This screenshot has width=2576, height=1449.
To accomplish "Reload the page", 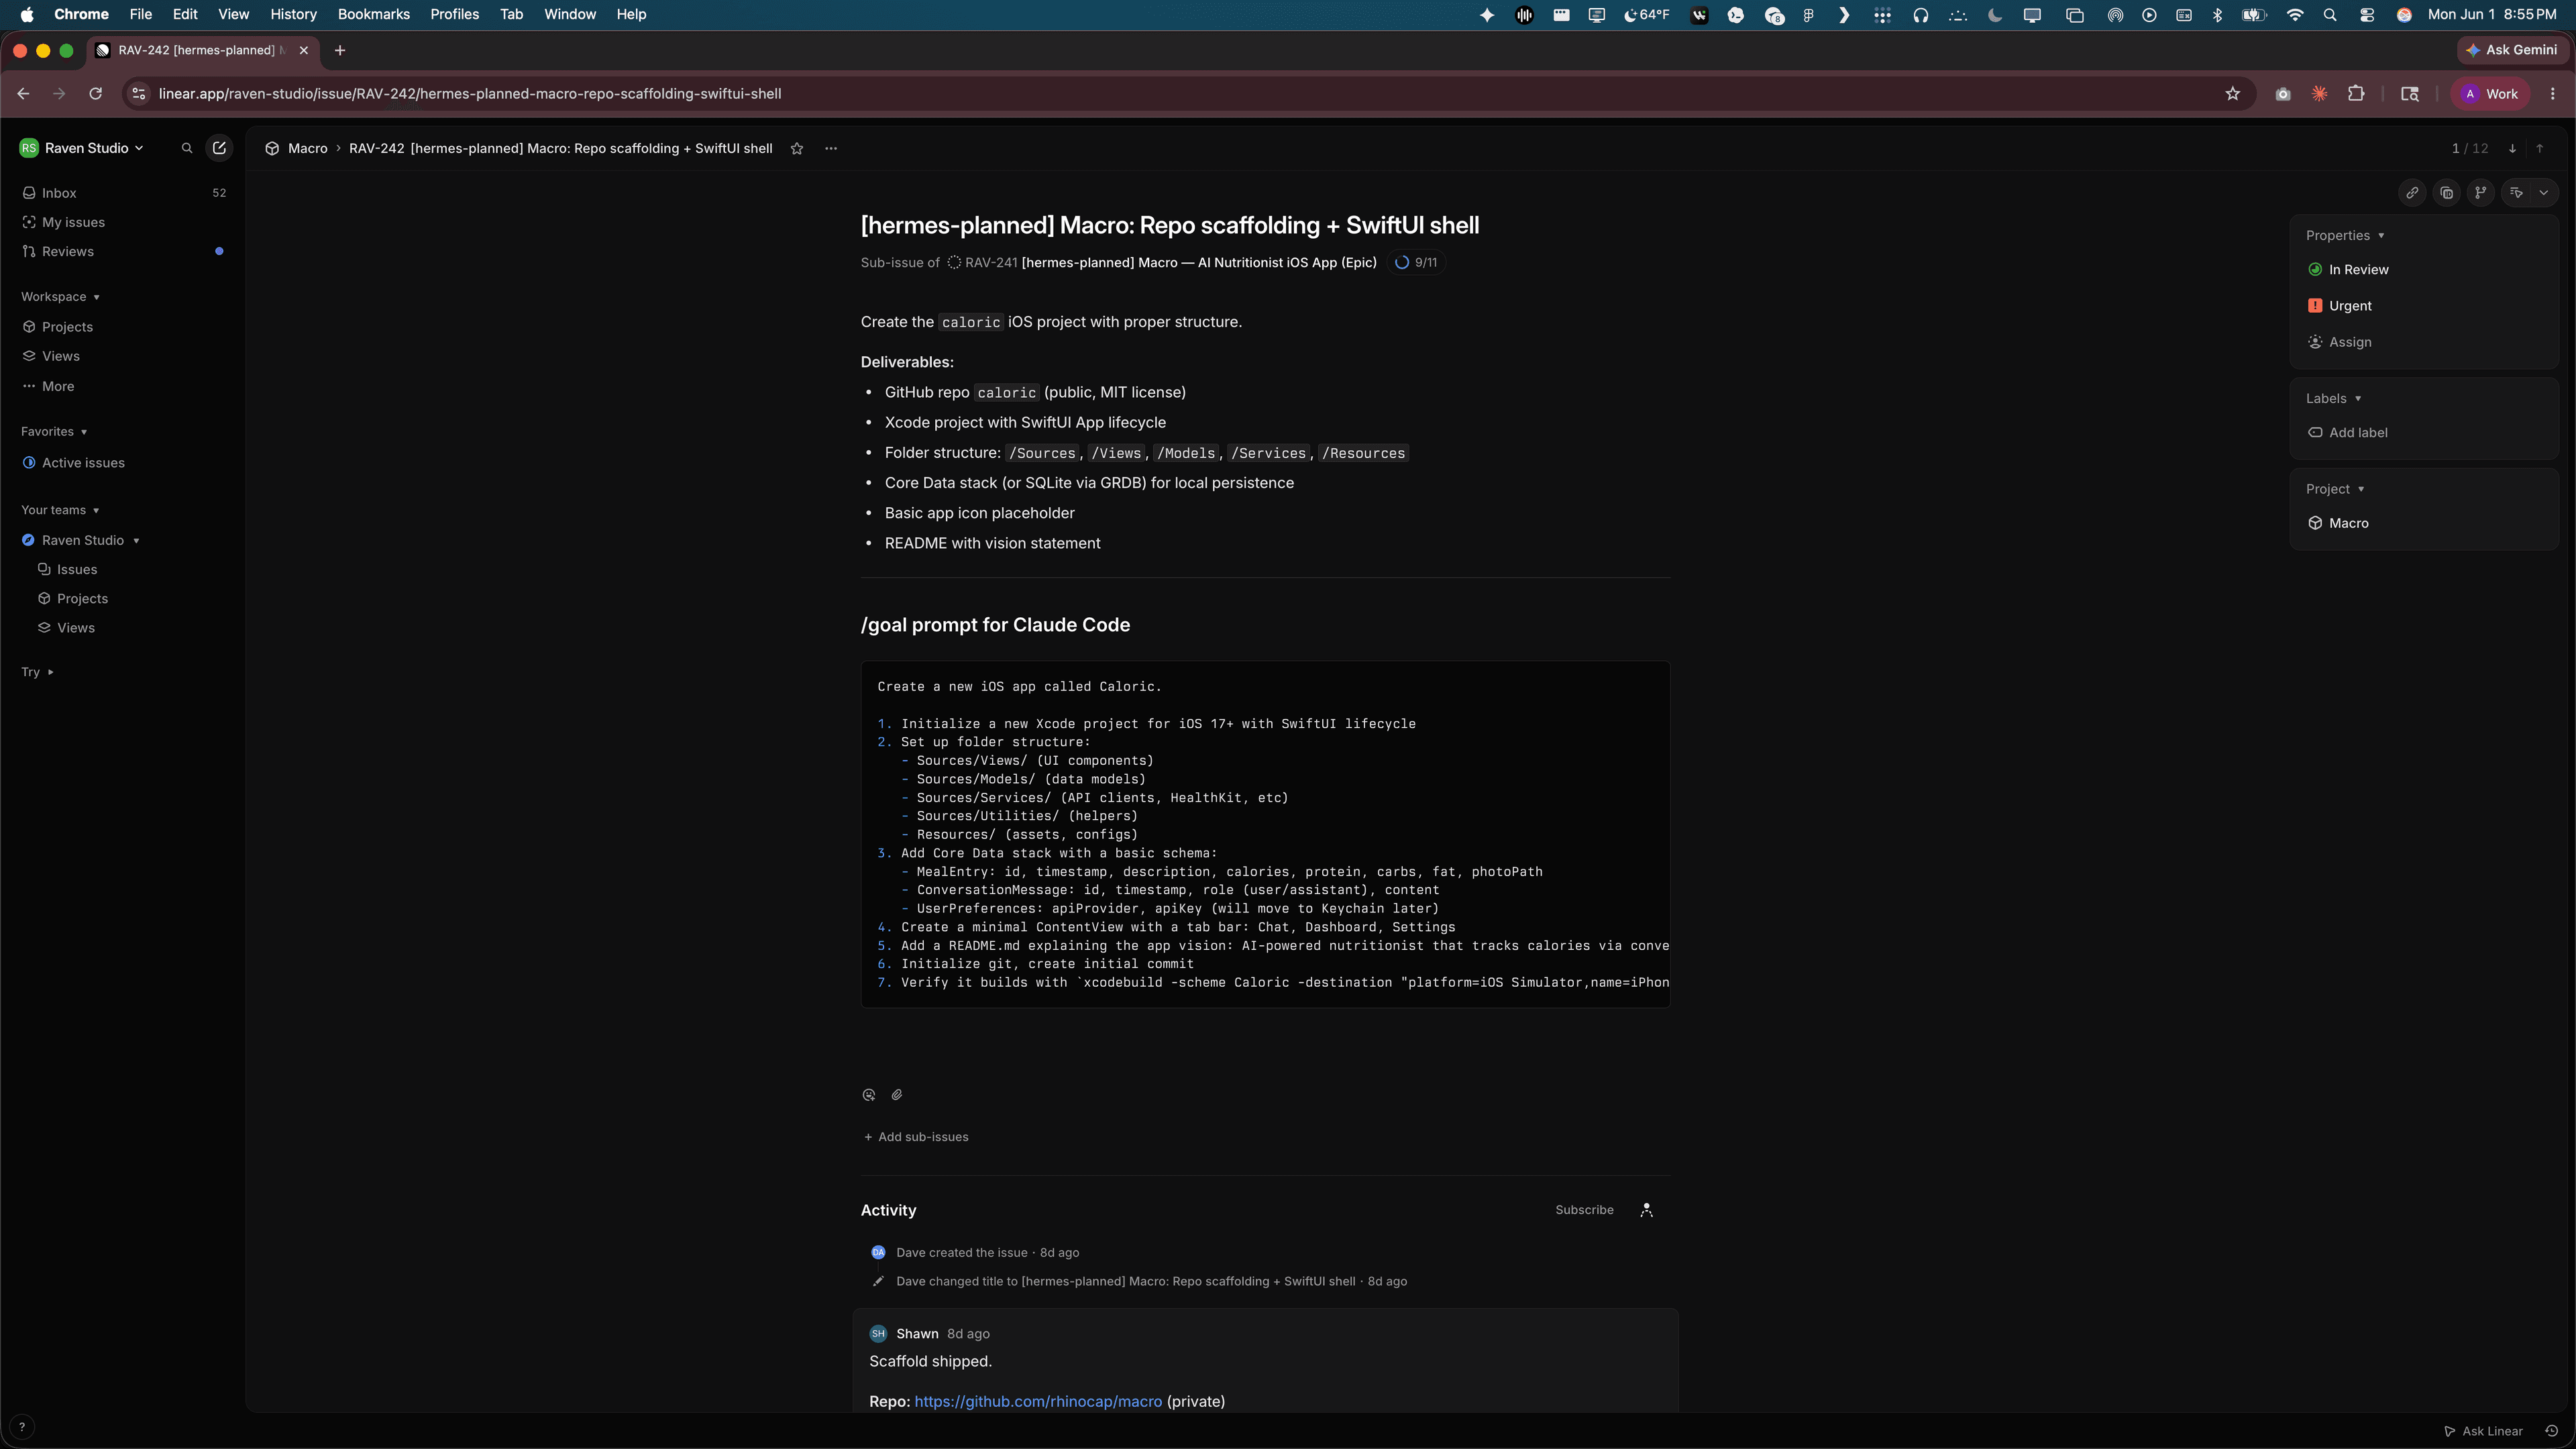I will click(96, 94).
